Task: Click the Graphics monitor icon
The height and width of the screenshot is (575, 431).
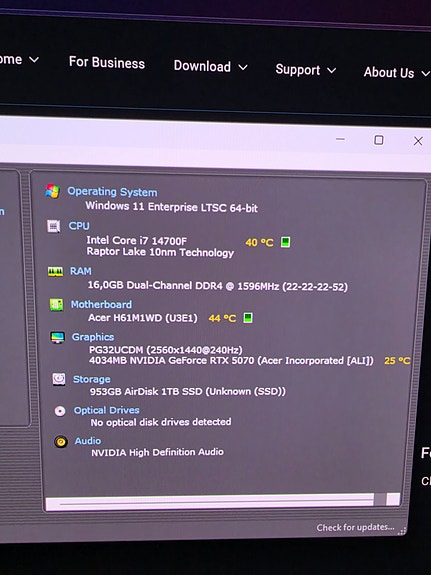Action: tap(58, 337)
